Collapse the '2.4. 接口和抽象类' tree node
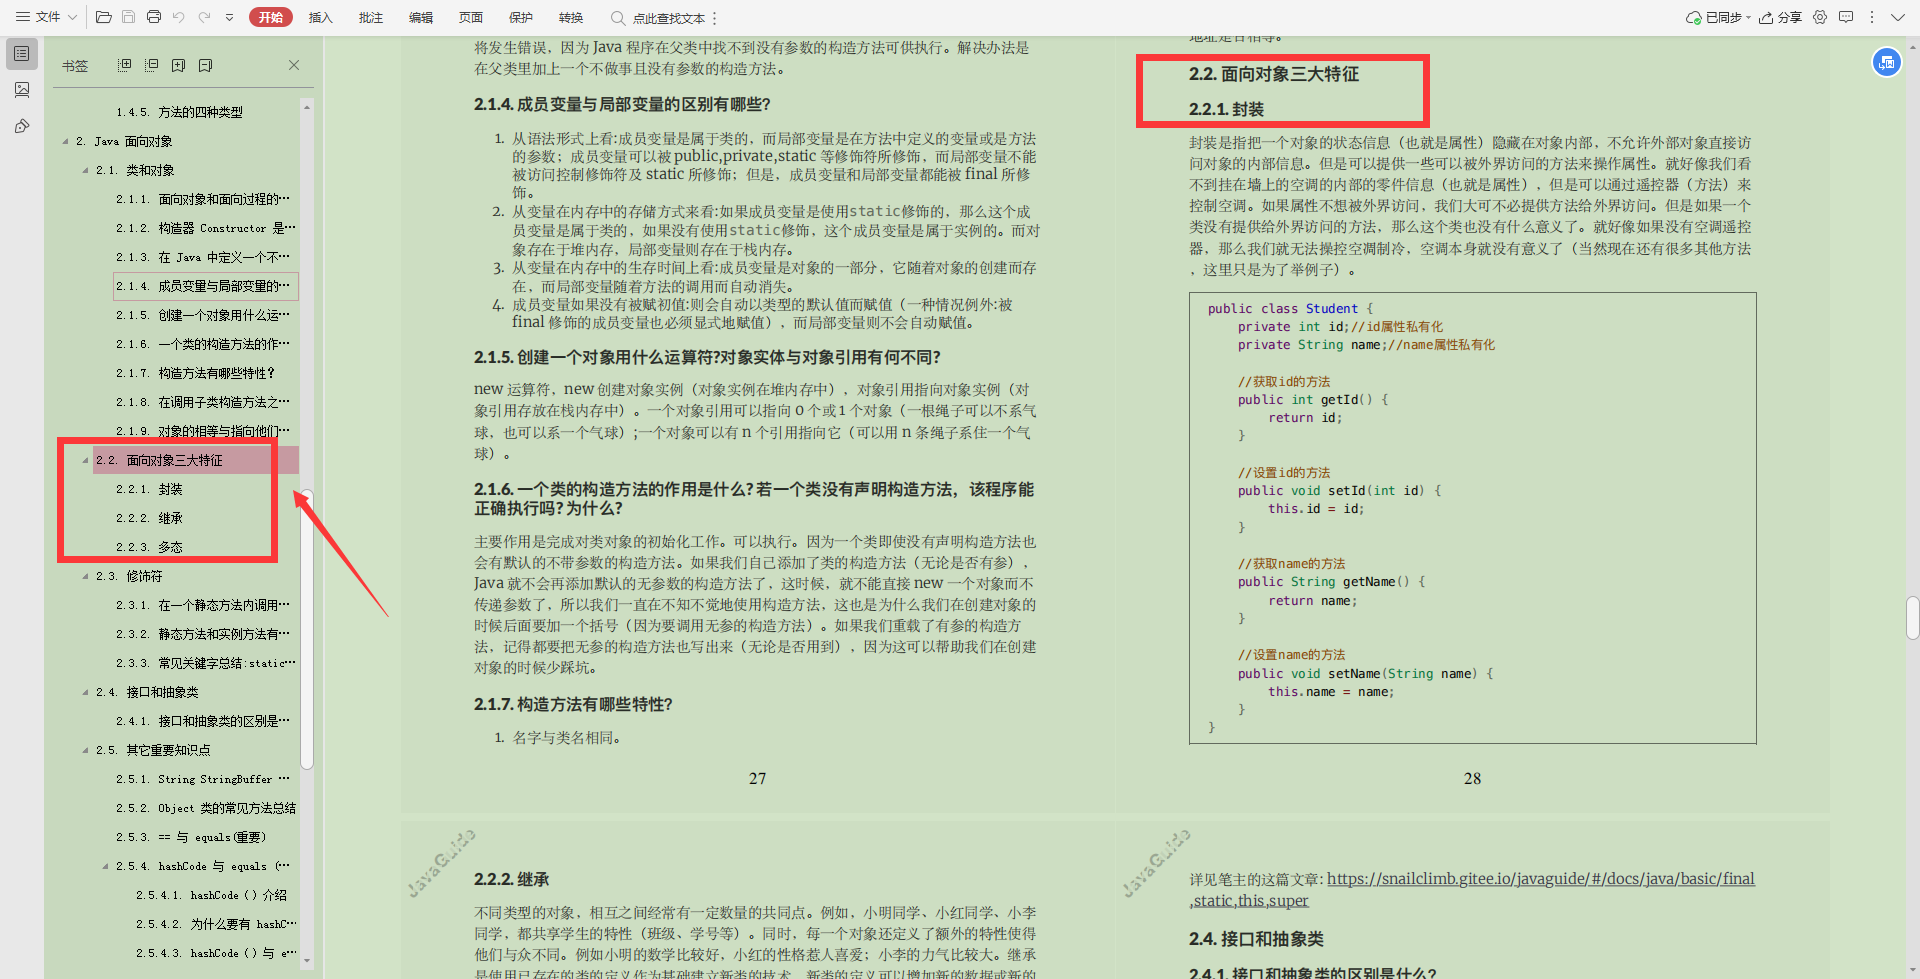 (85, 692)
